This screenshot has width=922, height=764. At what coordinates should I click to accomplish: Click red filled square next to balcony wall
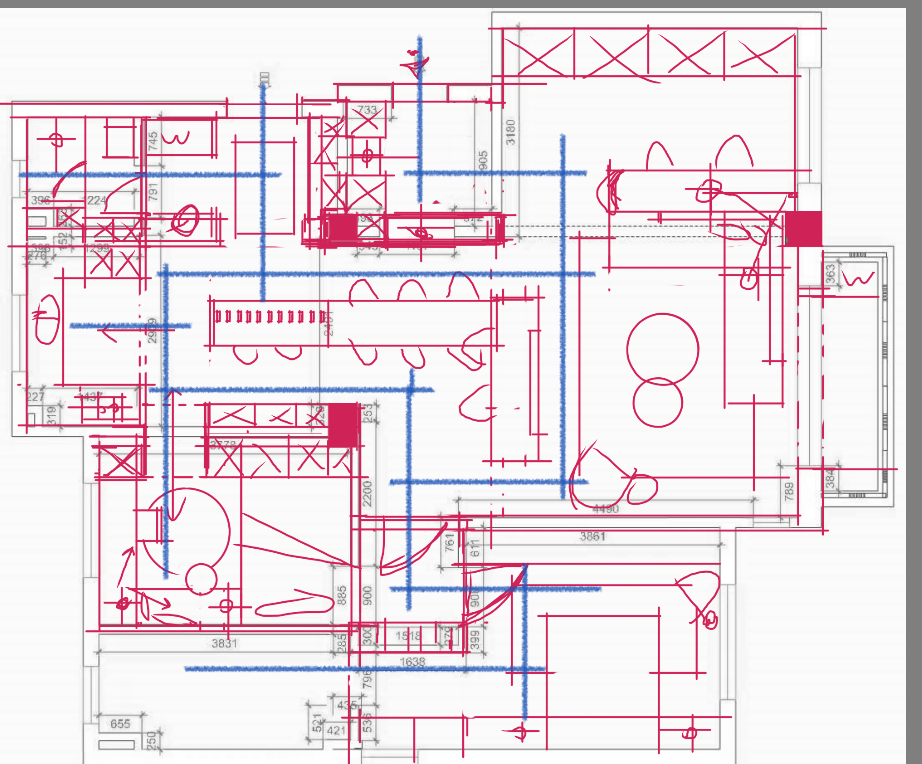(x=803, y=229)
